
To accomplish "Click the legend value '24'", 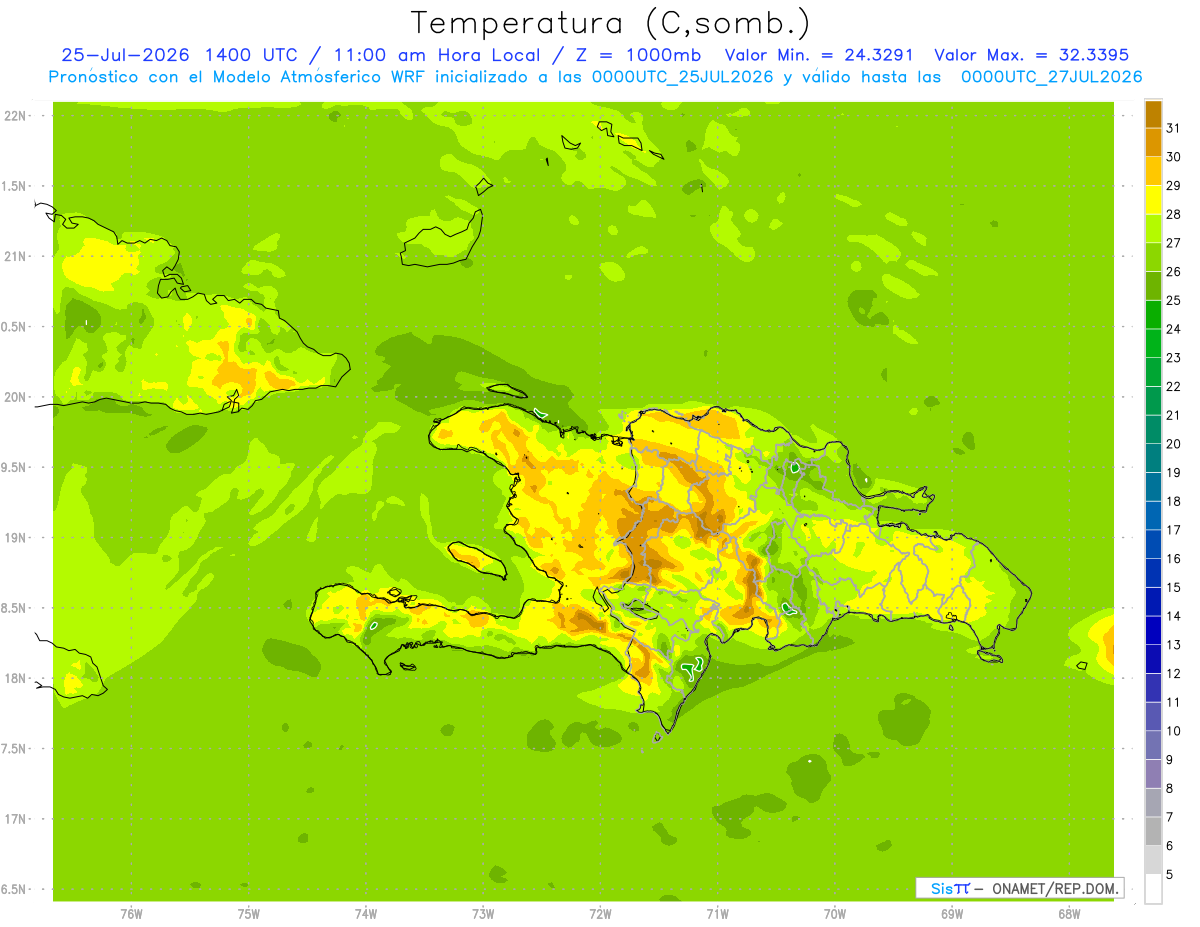I will (1173, 329).
